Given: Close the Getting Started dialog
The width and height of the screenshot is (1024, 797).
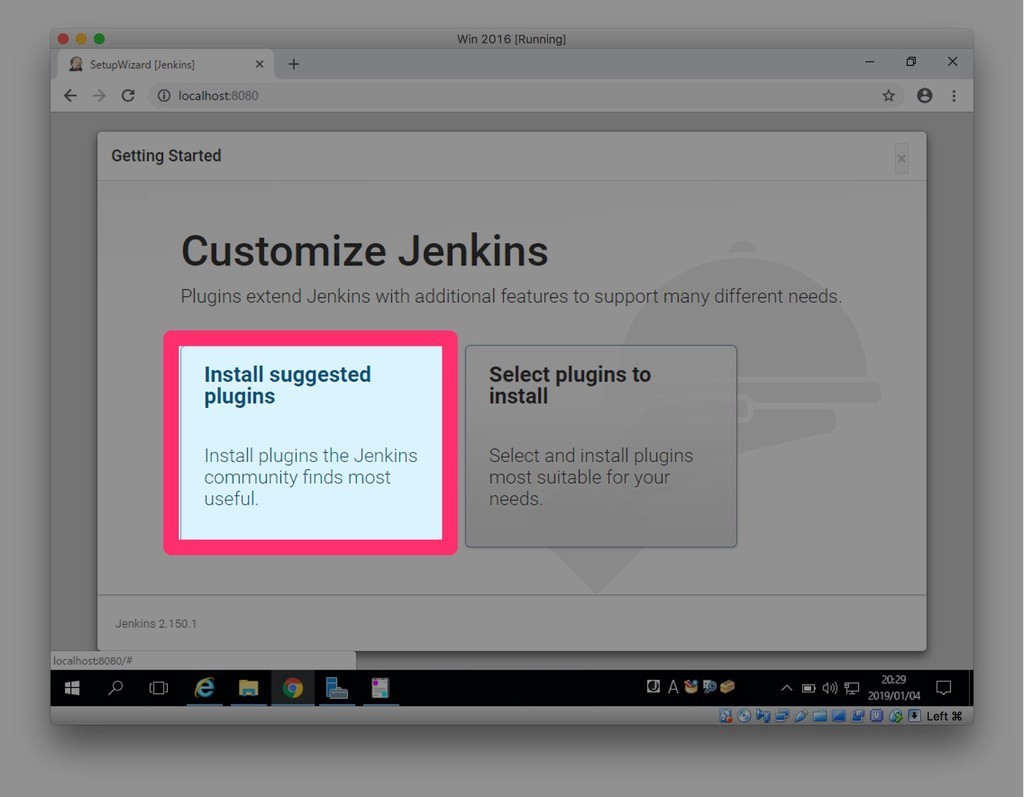Looking at the screenshot, I should tap(901, 158).
